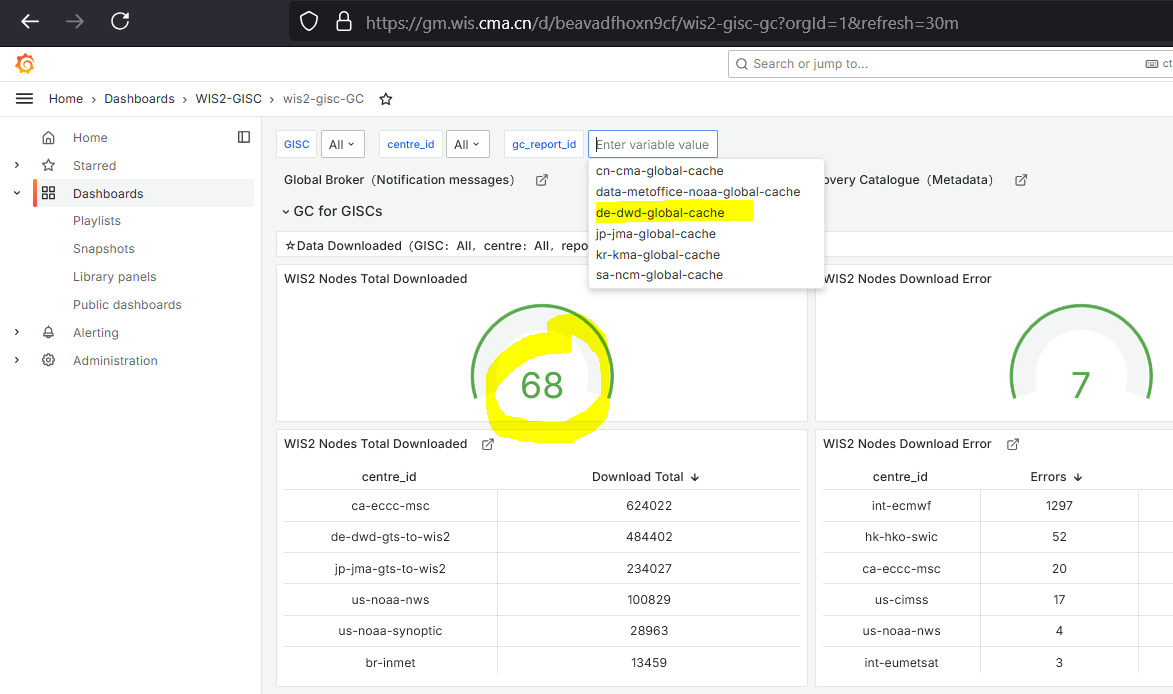Open the centre_id All dropdown
This screenshot has width=1173, height=694.
pos(468,144)
